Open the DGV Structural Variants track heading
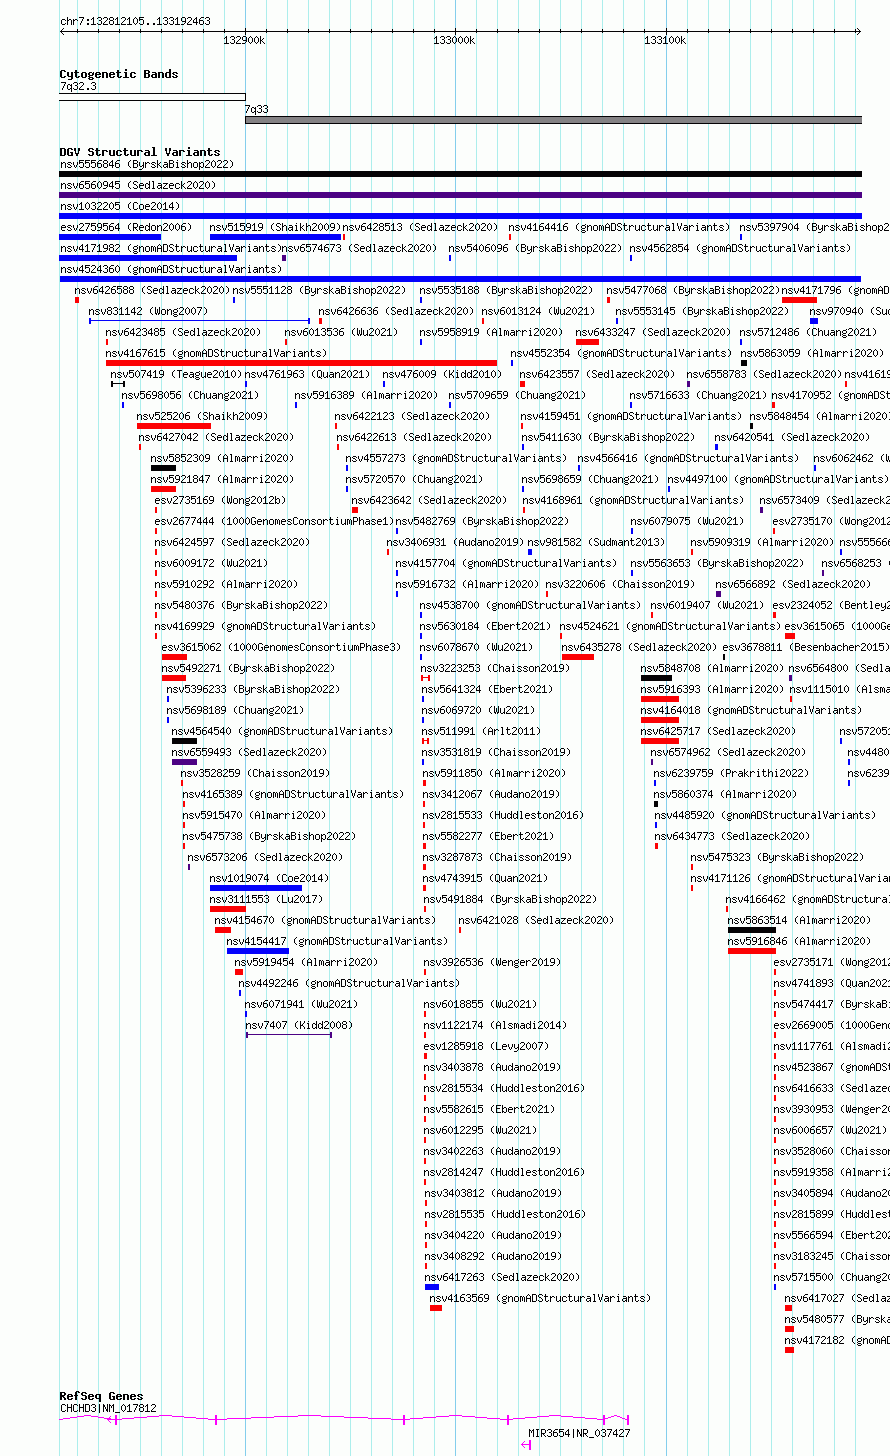890x1456 pixels. 140,152
